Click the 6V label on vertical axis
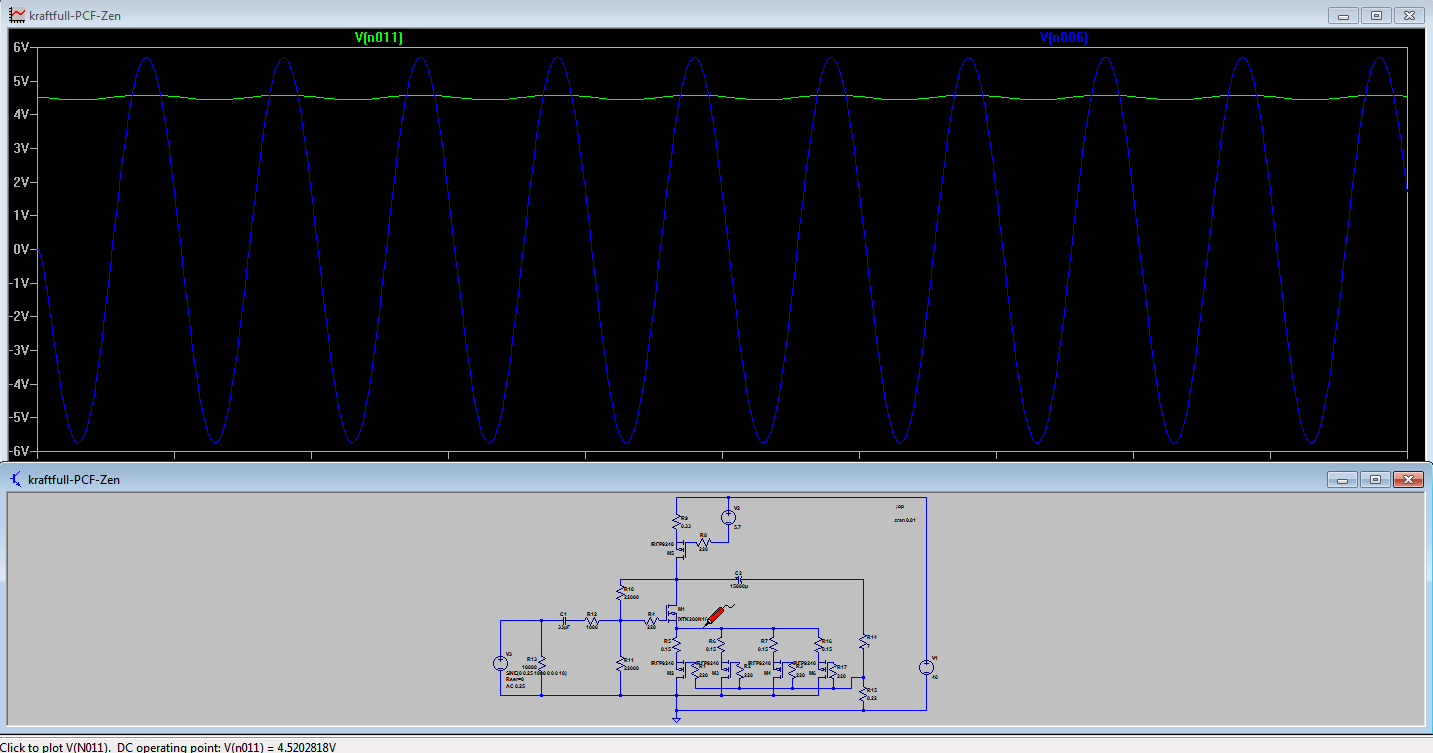Screen dimensions: 1433x753 tap(21, 47)
